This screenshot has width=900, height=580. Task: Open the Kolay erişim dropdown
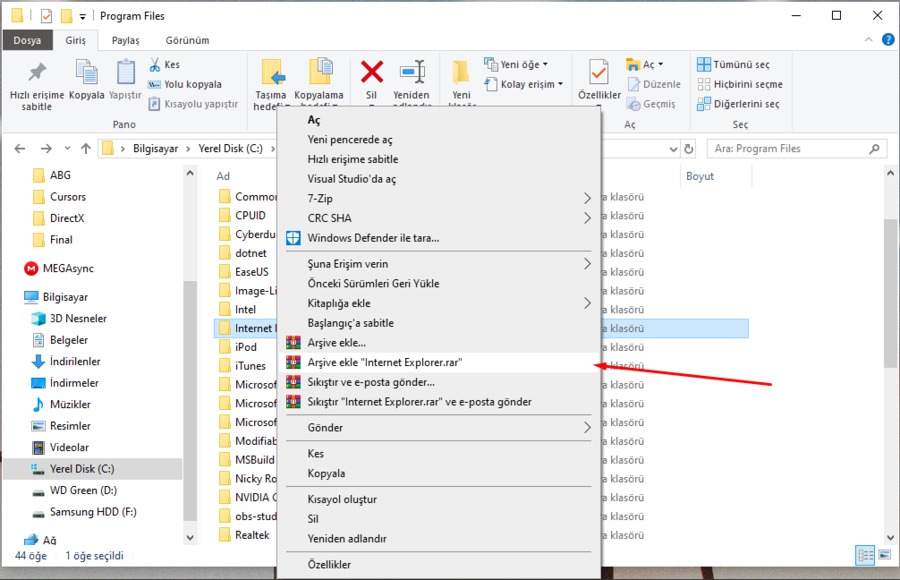[x=523, y=84]
